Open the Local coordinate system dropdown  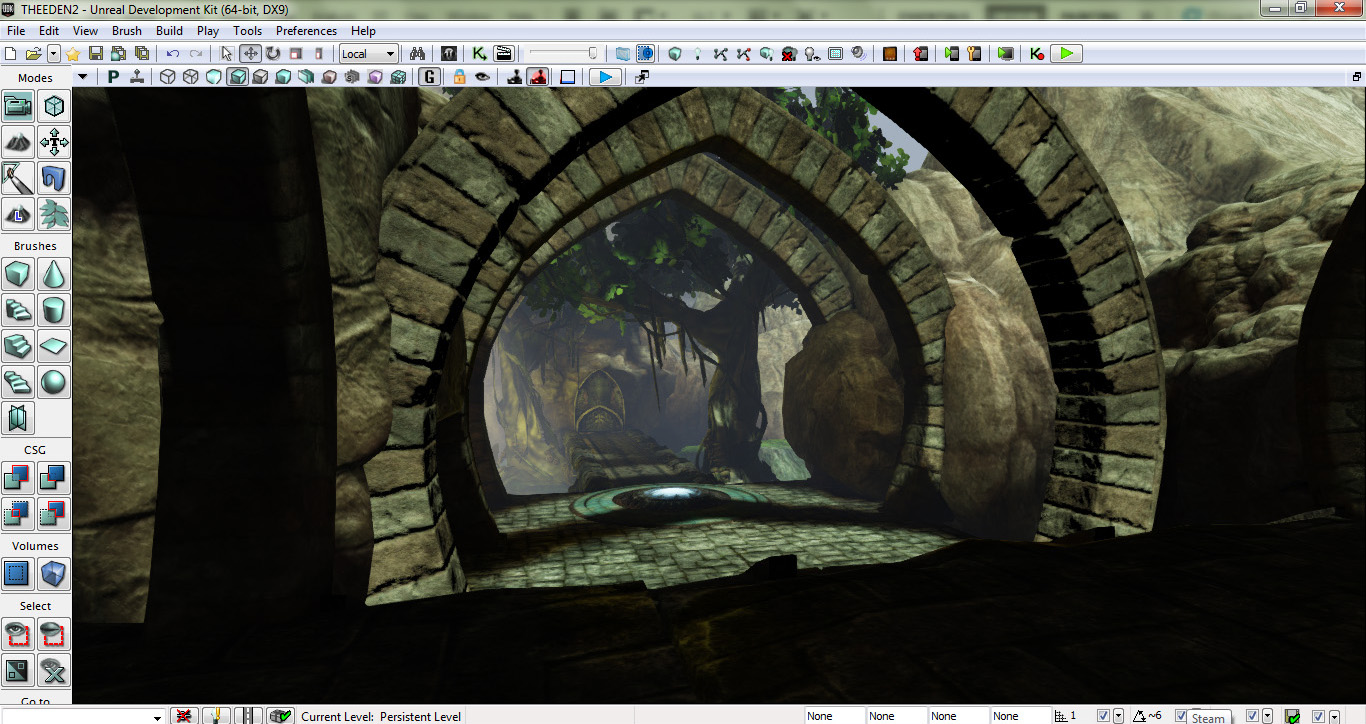[x=368, y=54]
